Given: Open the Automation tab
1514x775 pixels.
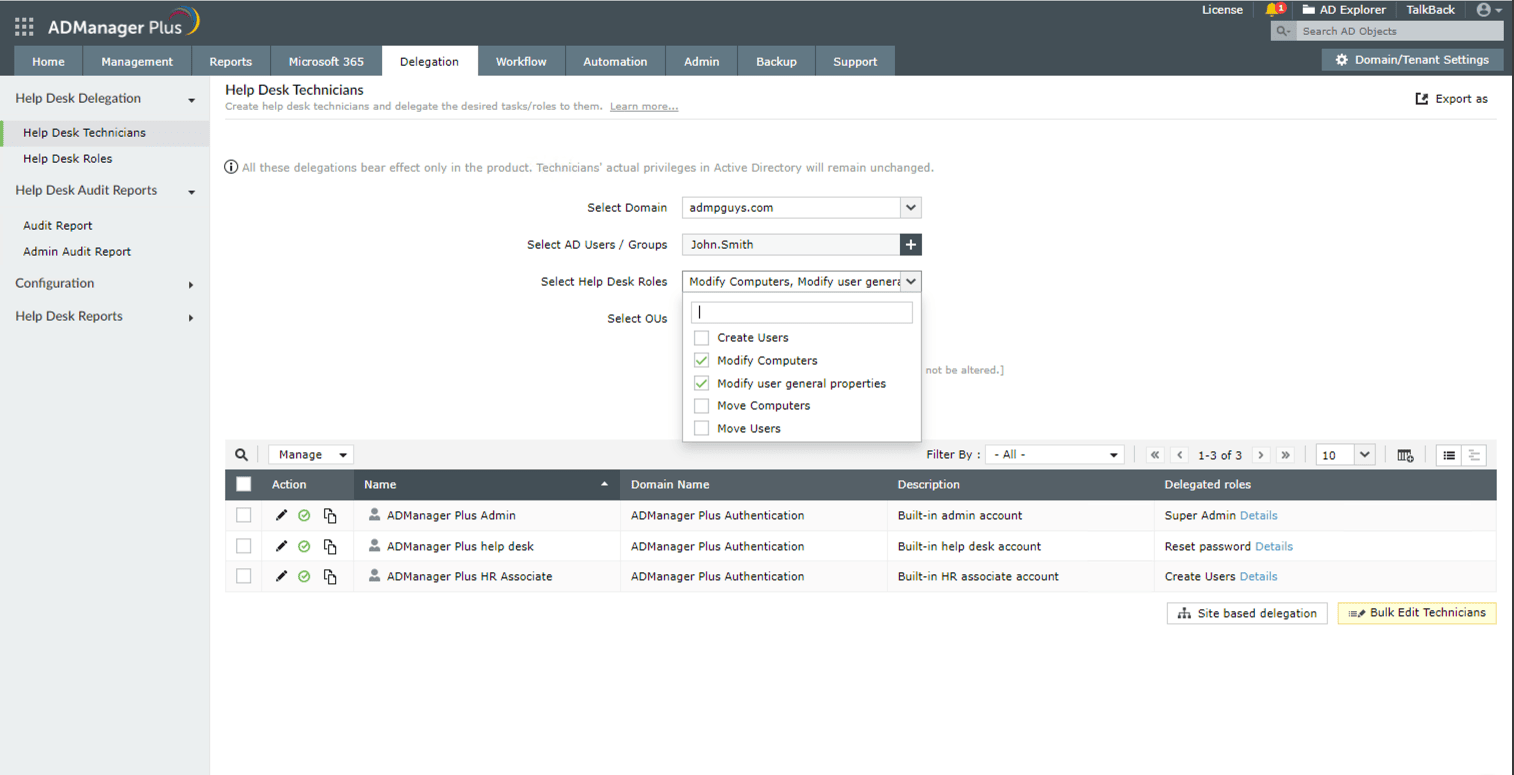Looking at the screenshot, I should 615,61.
